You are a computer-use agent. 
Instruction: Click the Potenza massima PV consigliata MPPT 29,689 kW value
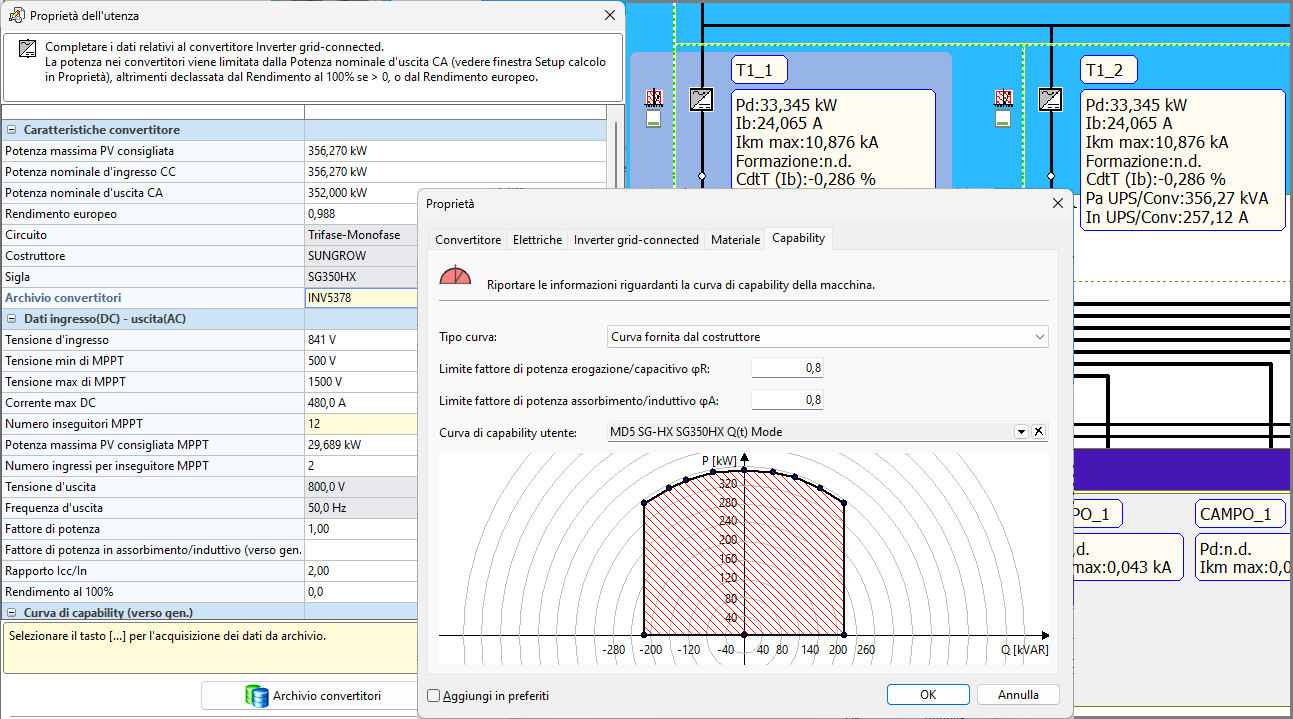361,445
